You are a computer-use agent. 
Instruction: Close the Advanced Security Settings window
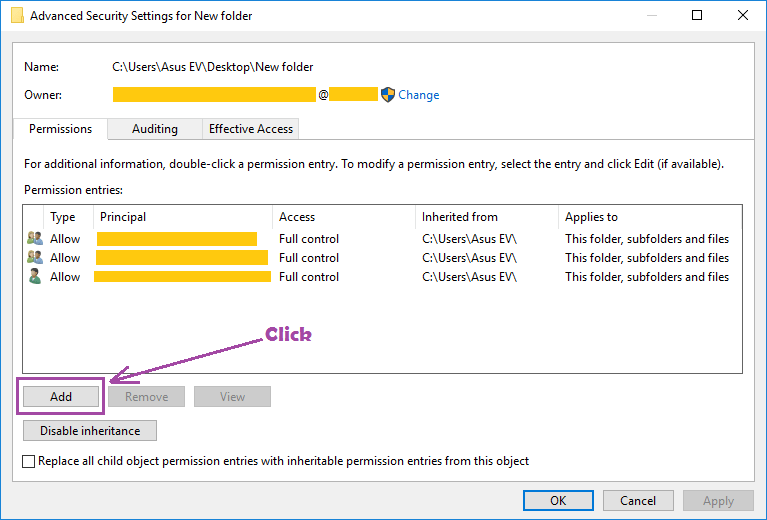click(741, 15)
